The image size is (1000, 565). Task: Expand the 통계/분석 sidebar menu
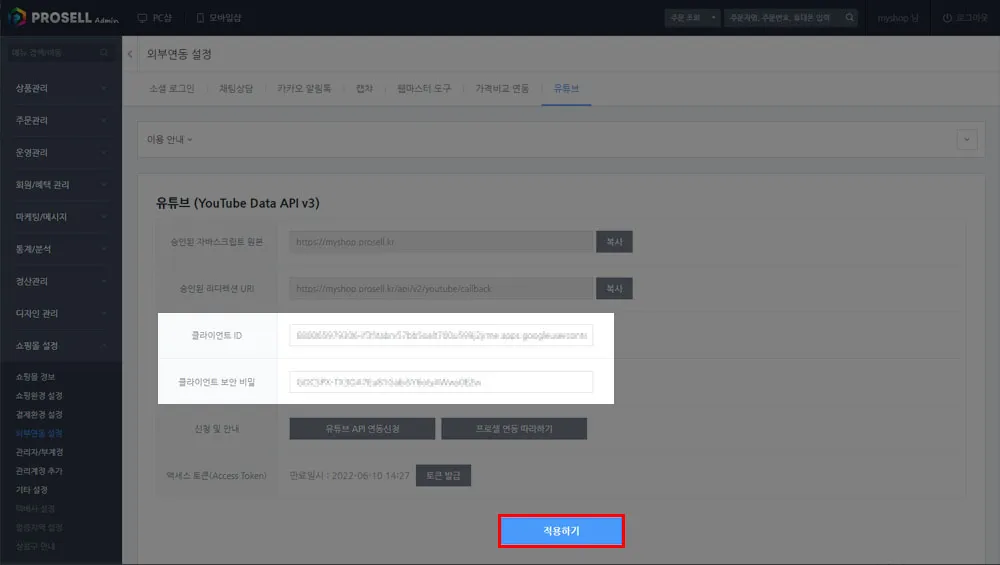[x=61, y=249]
